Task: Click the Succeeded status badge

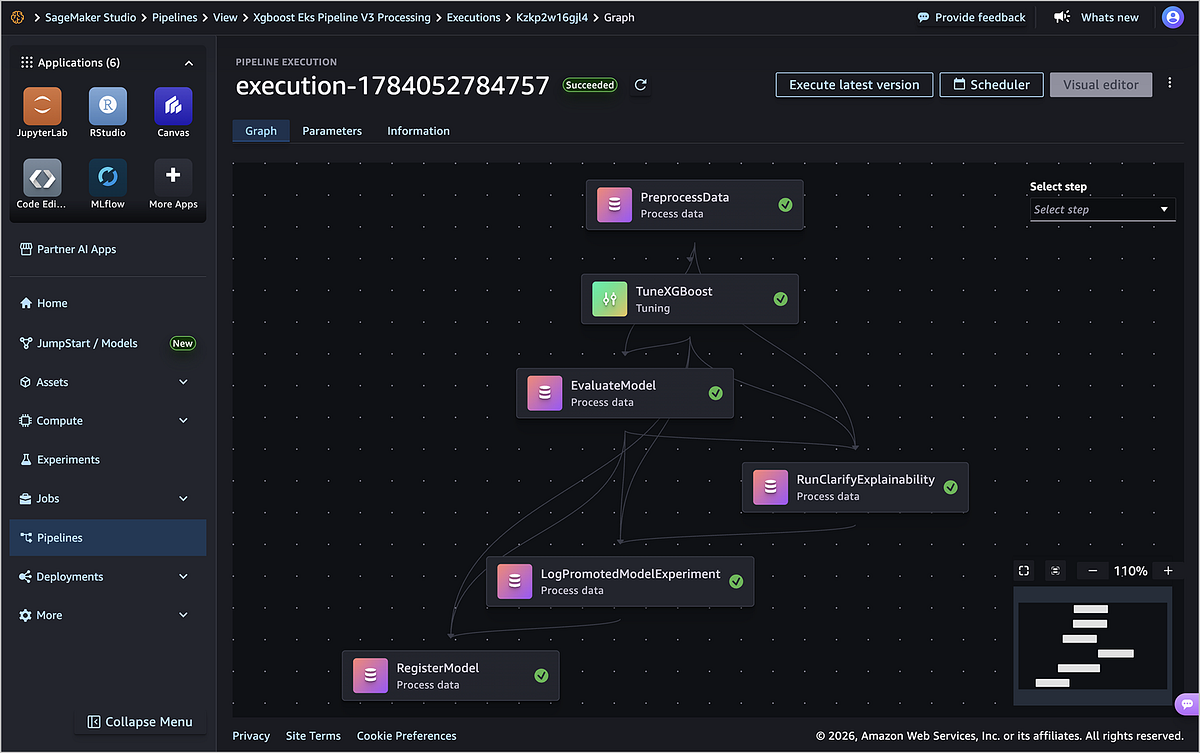Action: coord(590,85)
